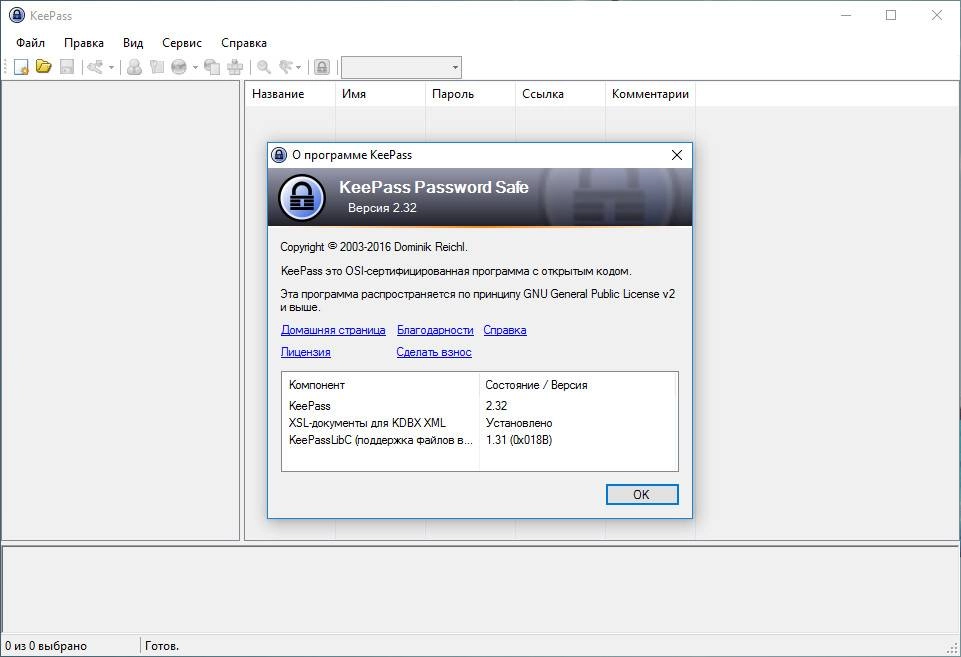Click the Готов. status bar text
Screen dimensions: 961x657
tap(162, 646)
